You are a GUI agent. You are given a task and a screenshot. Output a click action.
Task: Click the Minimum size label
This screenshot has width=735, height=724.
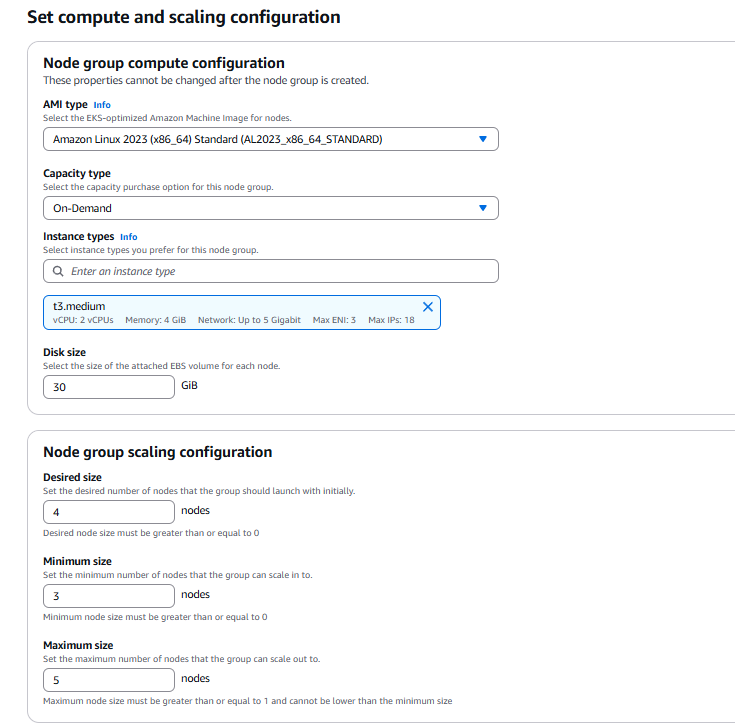click(x=77, y=561)
